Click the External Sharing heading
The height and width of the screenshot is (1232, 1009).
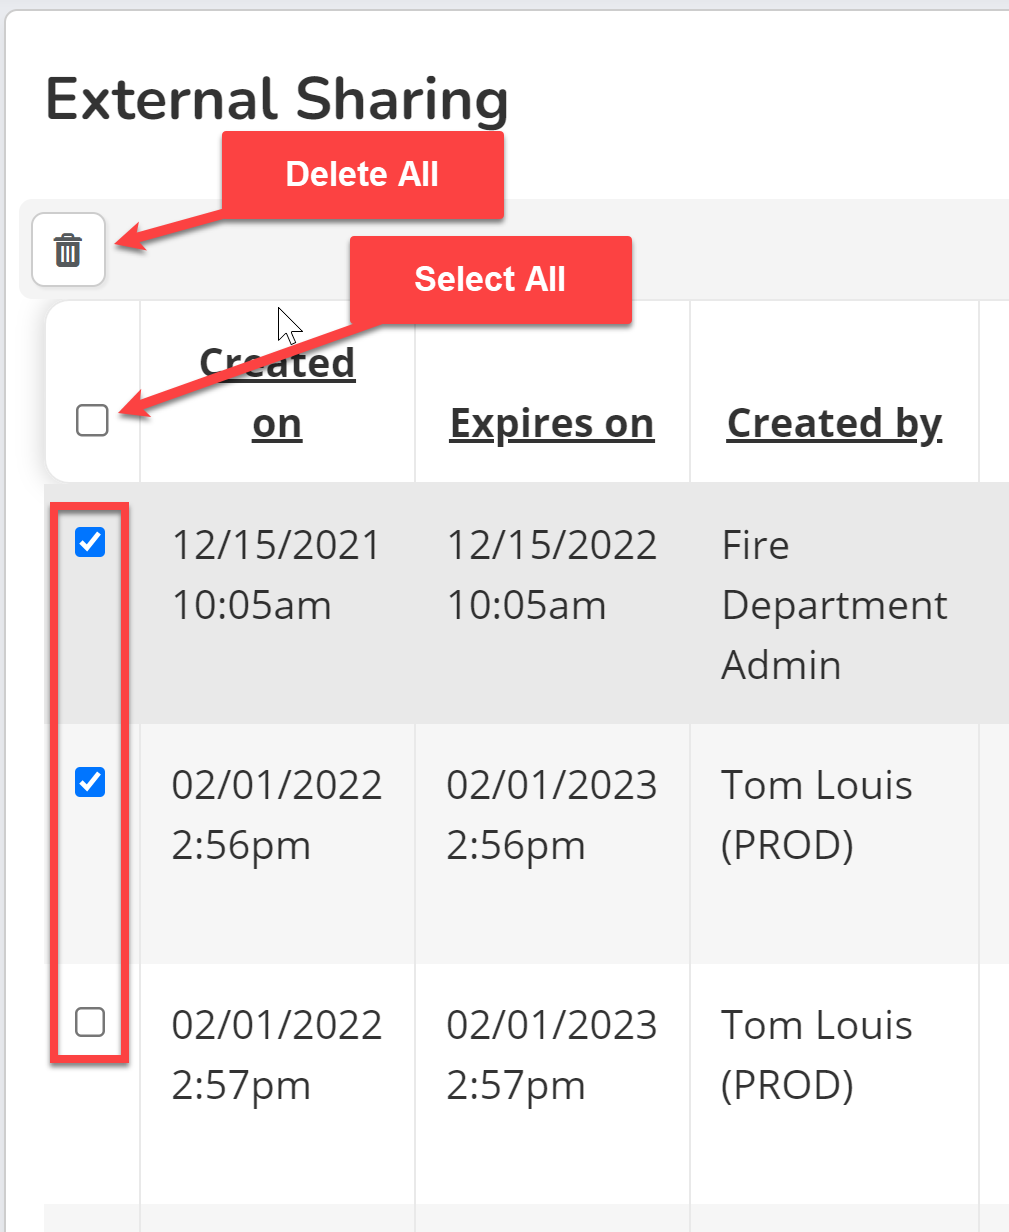tap(277, 100)
